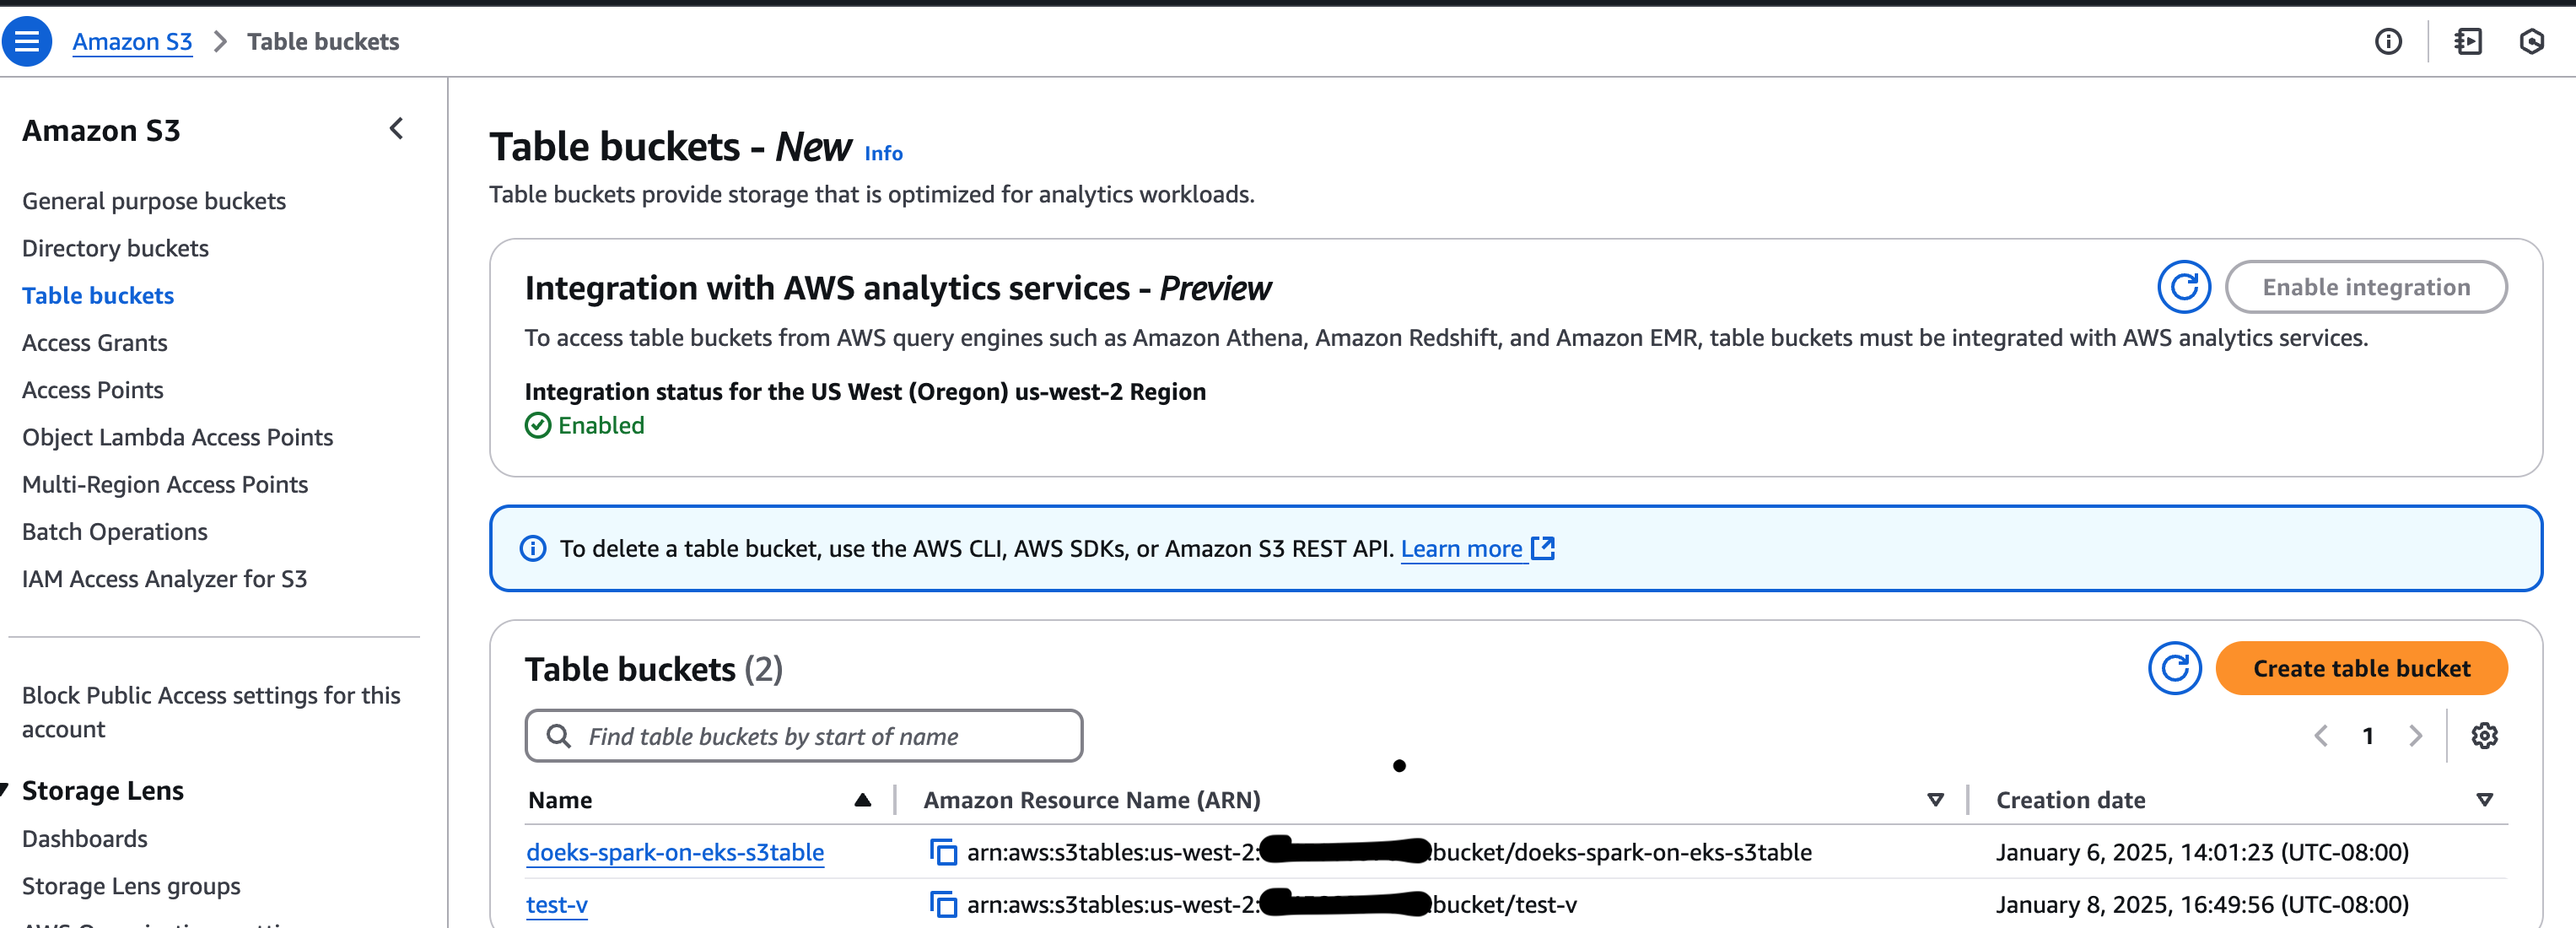Open General purpose buckets
Viewport: 2576px width, 928px height.
tap(154, 201)
